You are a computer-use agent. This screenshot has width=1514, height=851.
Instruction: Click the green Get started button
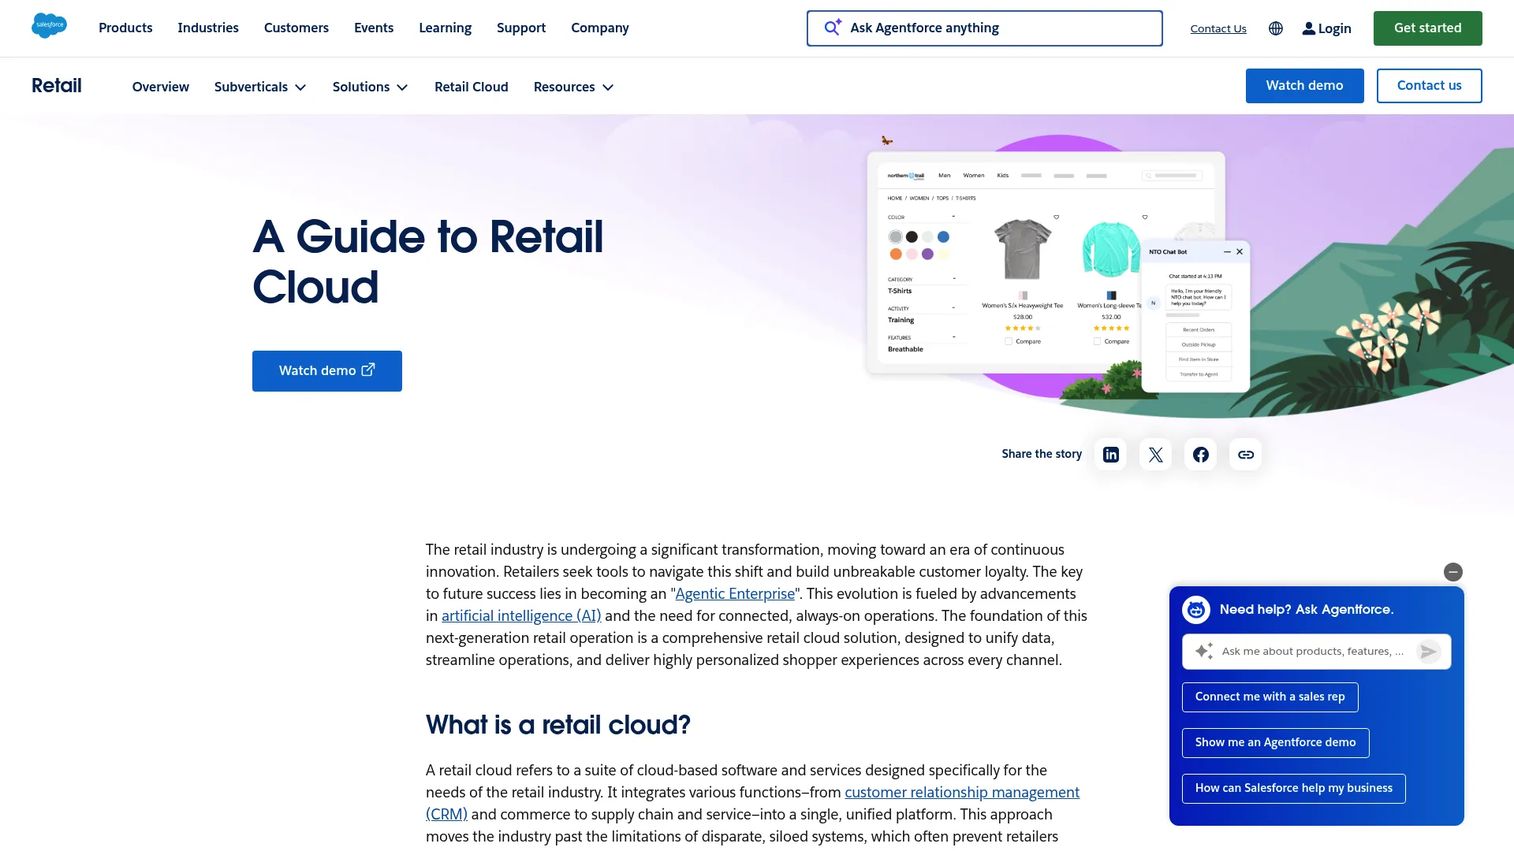coord(1427,28)
